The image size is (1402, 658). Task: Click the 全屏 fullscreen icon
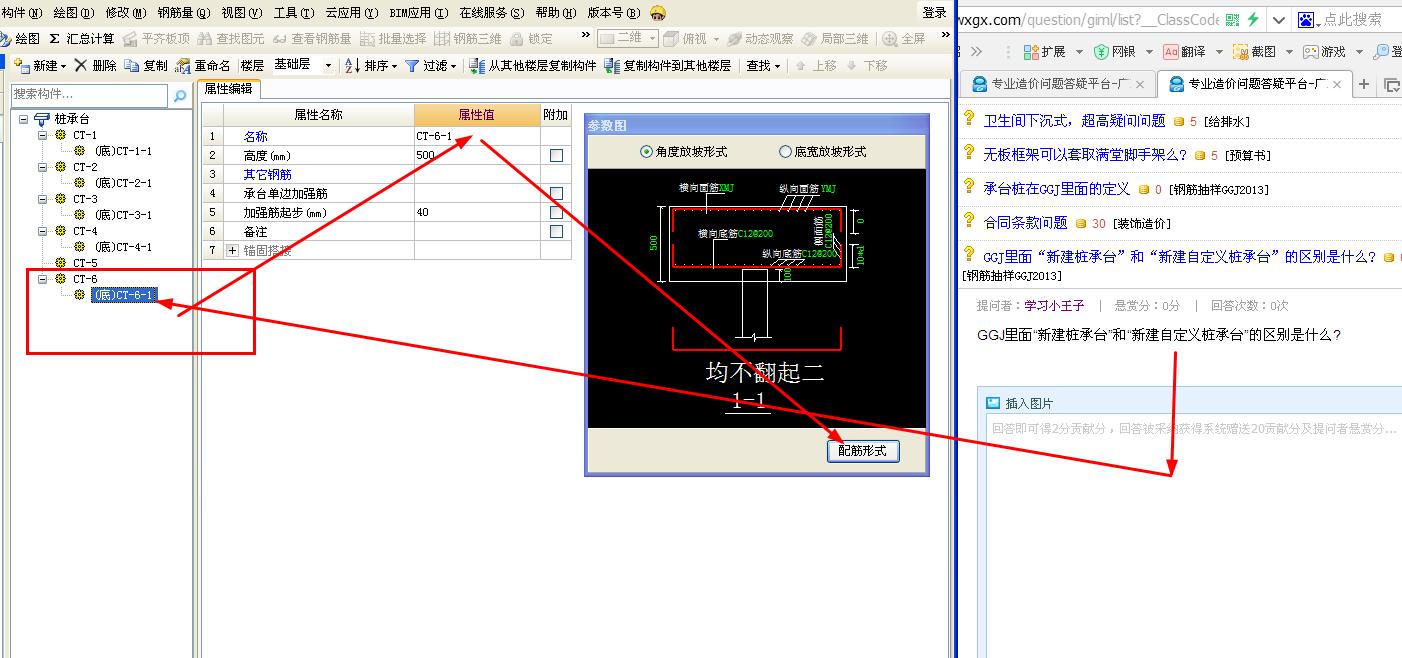pyautogui.click(x=890, y=39)
